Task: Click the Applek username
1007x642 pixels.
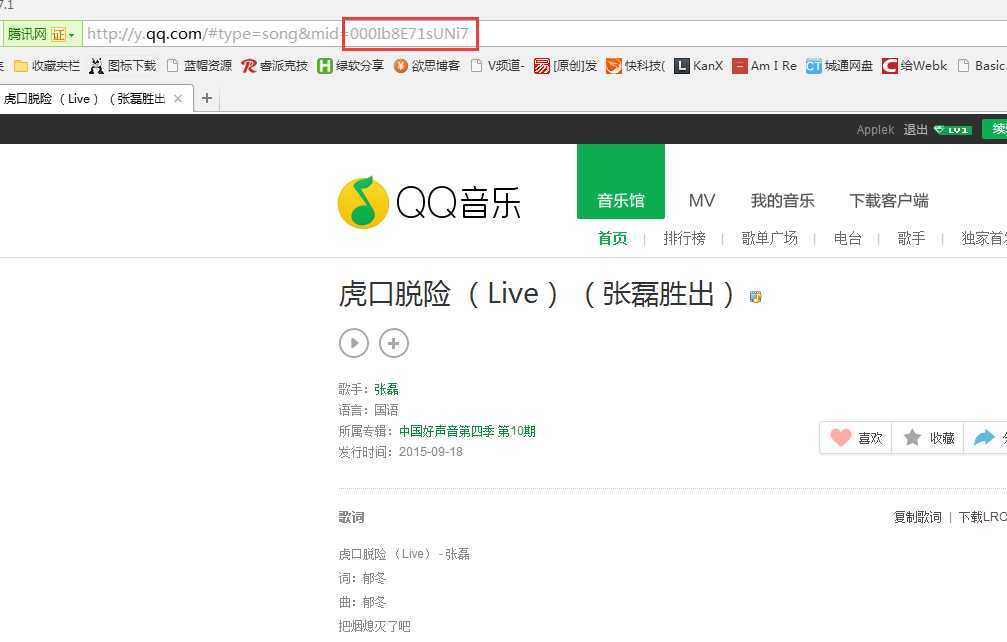Action: (x=875, y=130)
